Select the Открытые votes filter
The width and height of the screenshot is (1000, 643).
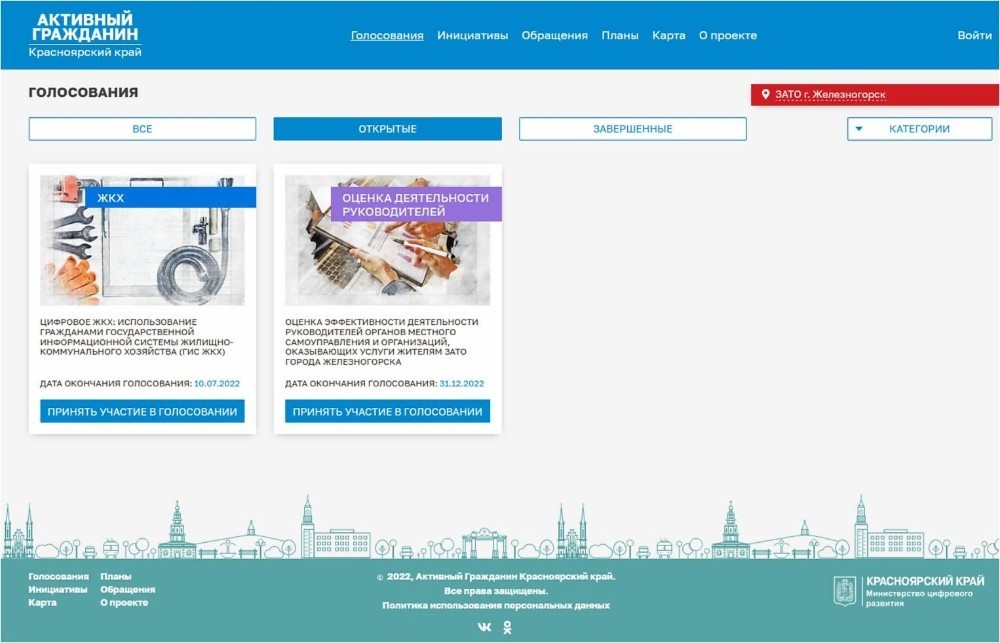387,129
